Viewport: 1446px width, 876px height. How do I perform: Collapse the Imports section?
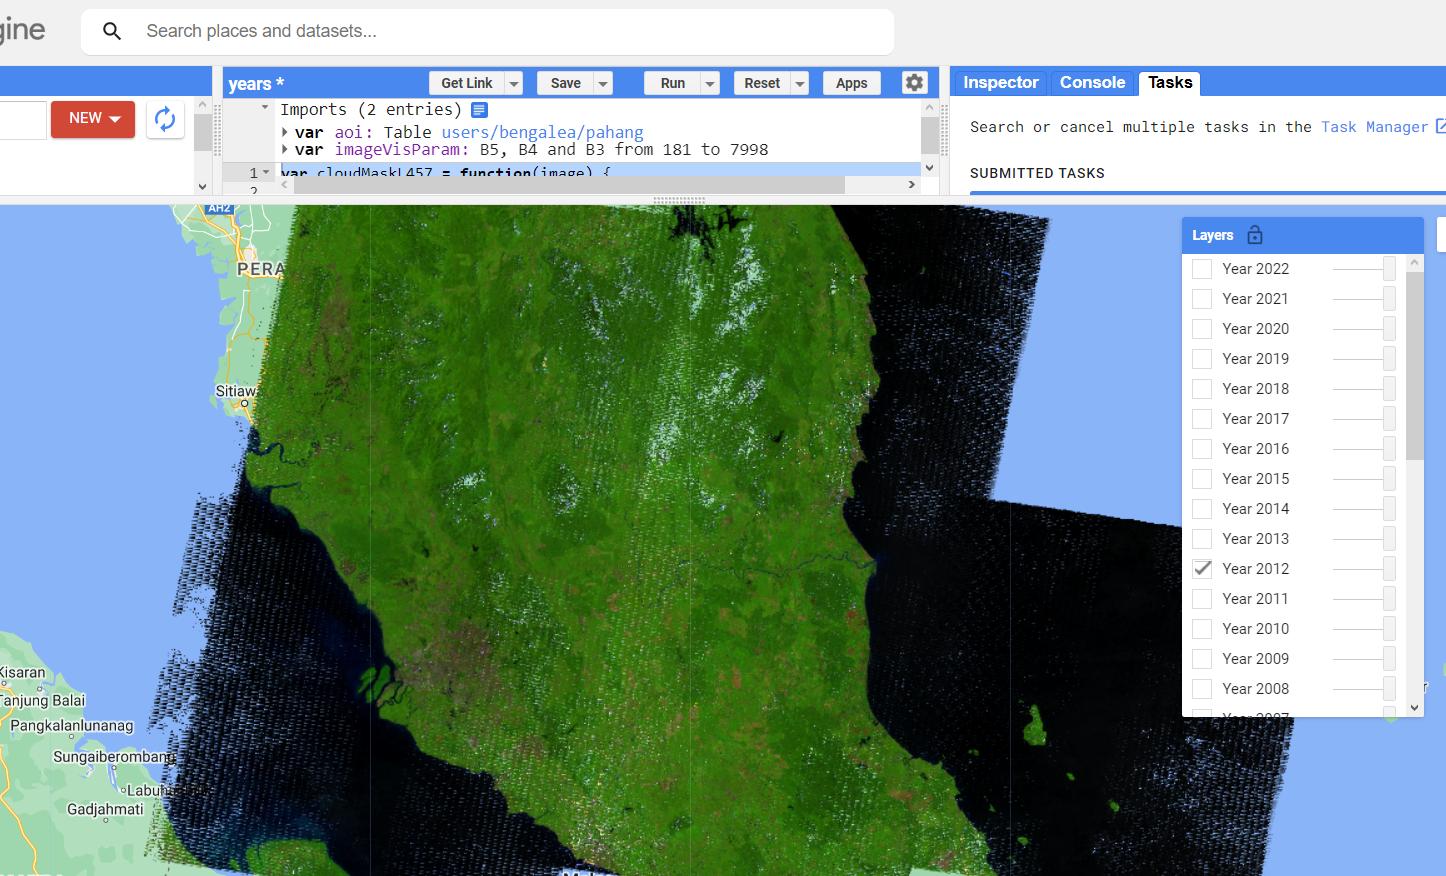[x=265, y=107]
